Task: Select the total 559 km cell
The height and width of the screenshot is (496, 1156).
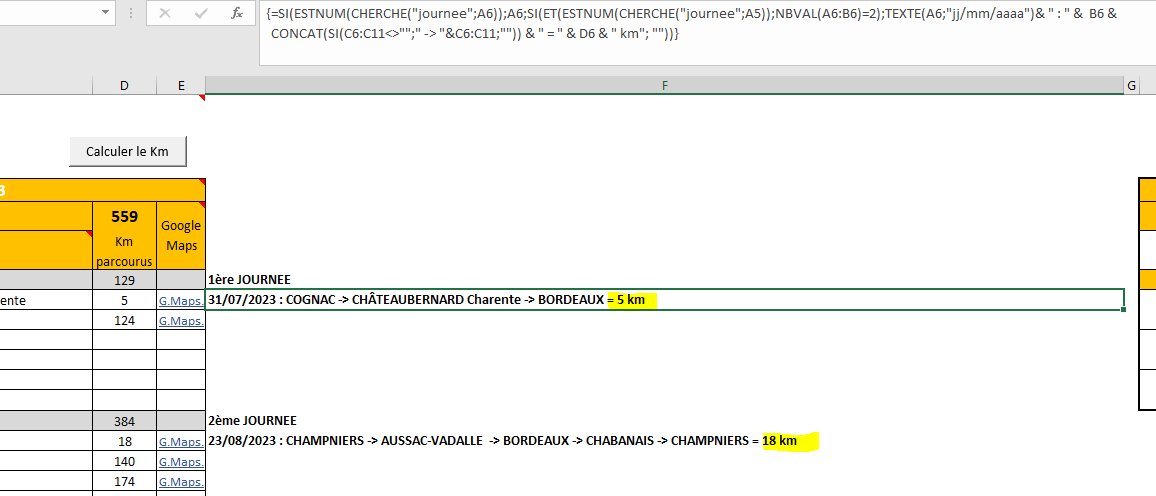Action: tap(124, 216)
